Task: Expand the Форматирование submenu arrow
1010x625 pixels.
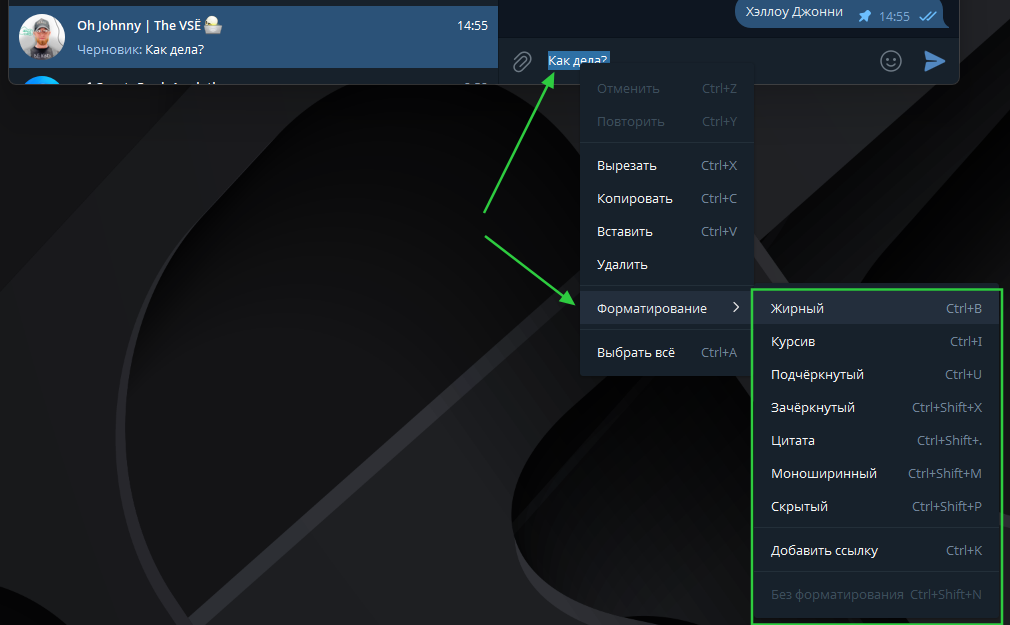Action: point(736,308)
